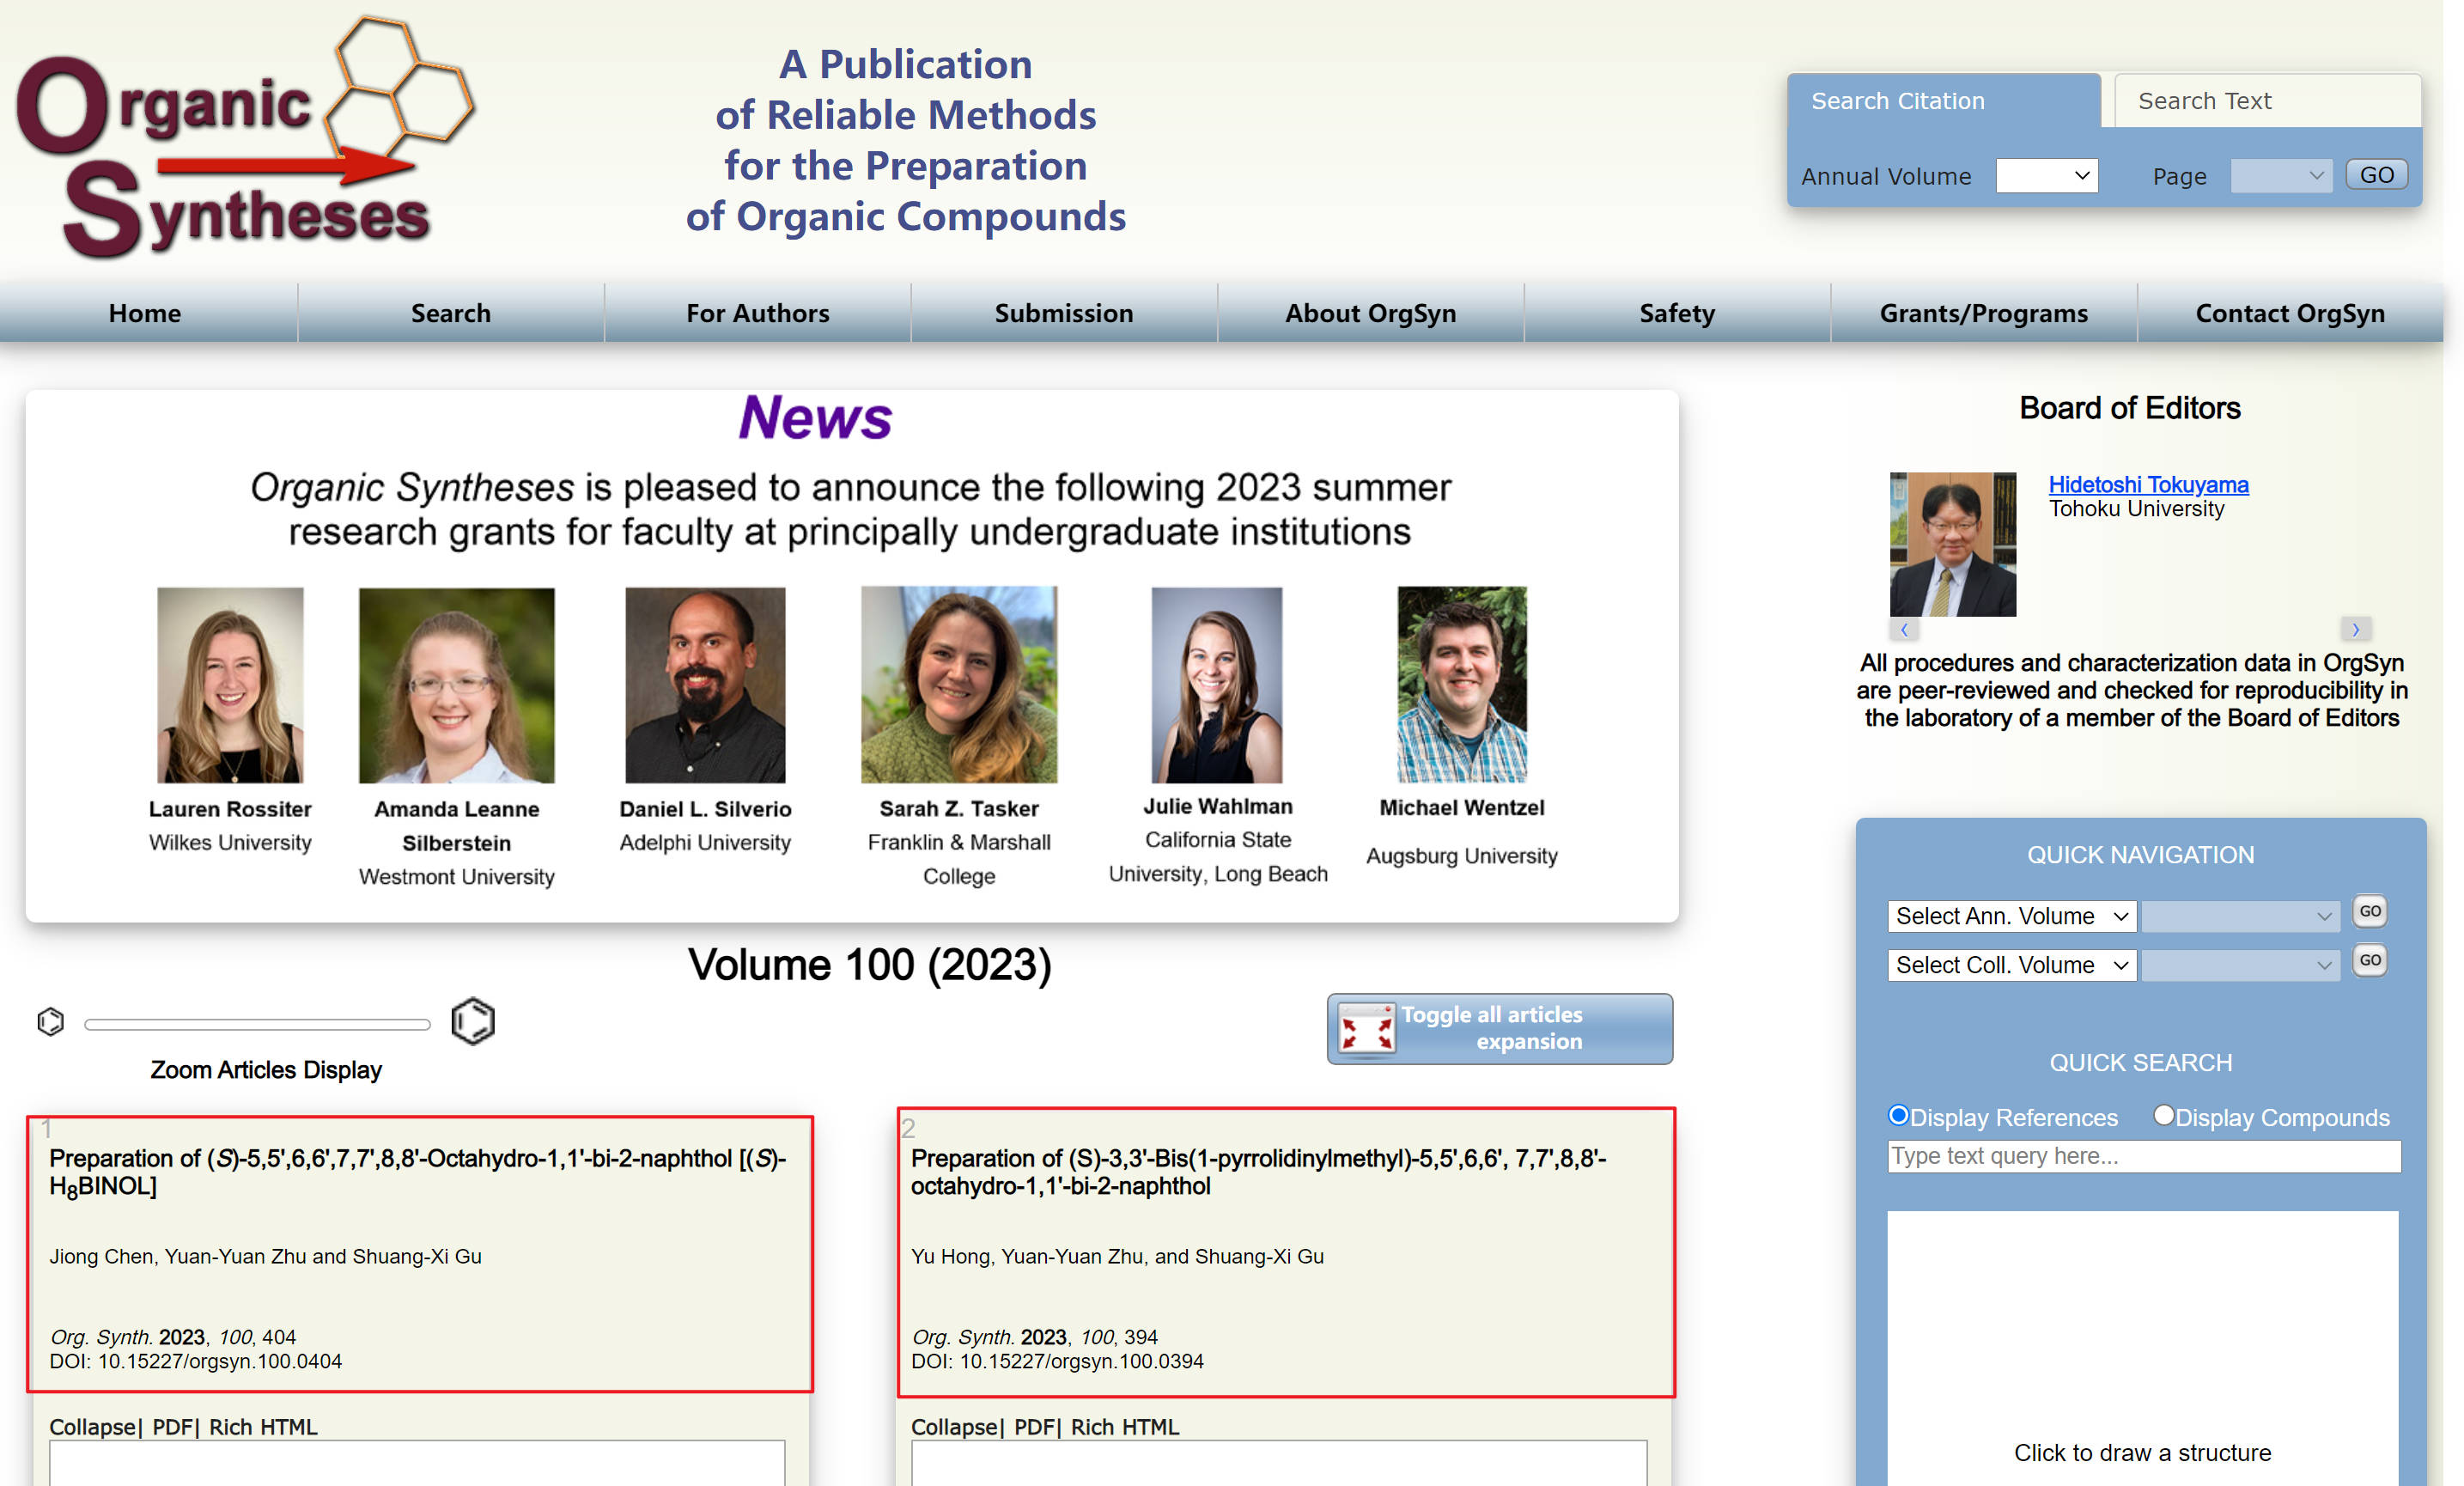Click the Volume 100 (2023) heading
Viewport: 2464px width, 1486px height.
[x=870, y=964]
